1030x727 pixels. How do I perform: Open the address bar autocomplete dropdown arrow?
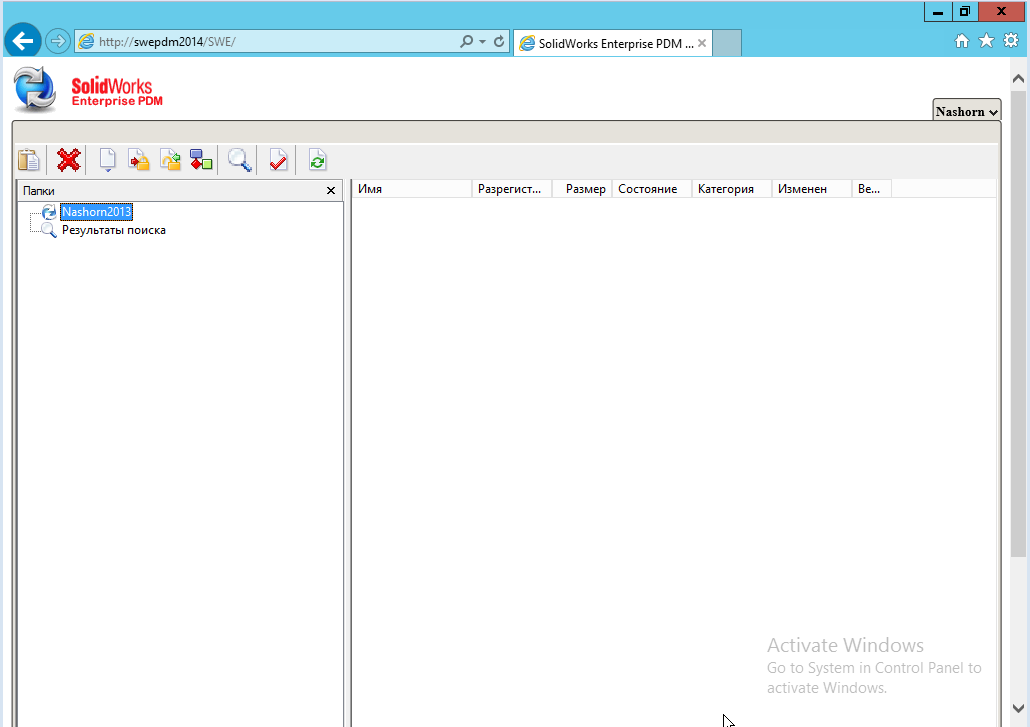click(483, 41)
